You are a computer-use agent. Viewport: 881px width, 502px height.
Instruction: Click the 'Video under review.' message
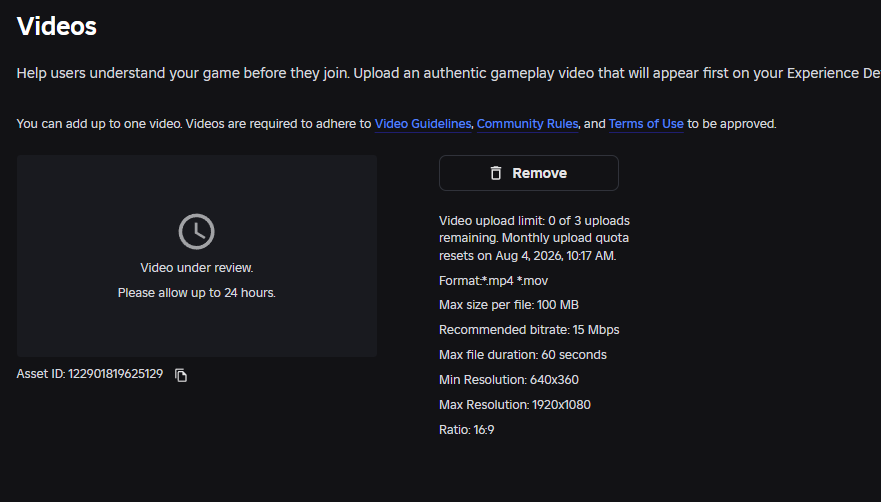tap(197, 268)
